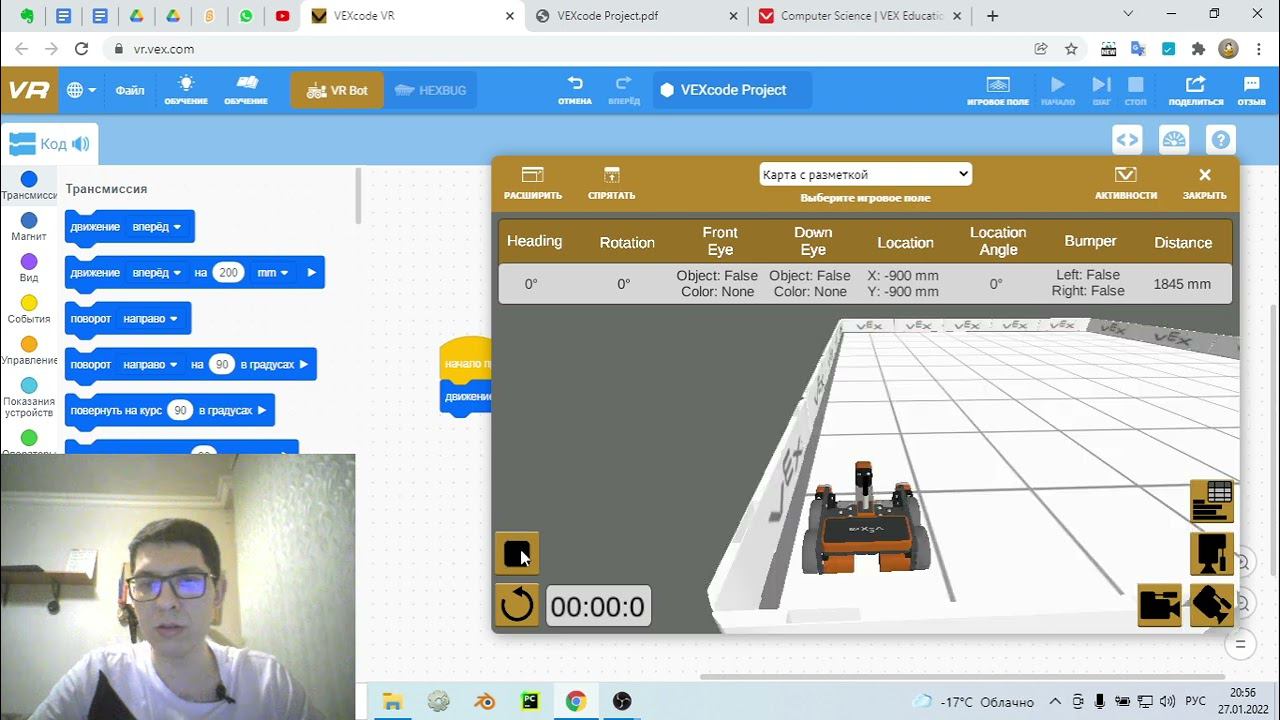Switch to Computer Science VEX Education tab

[x=860, y=16]
